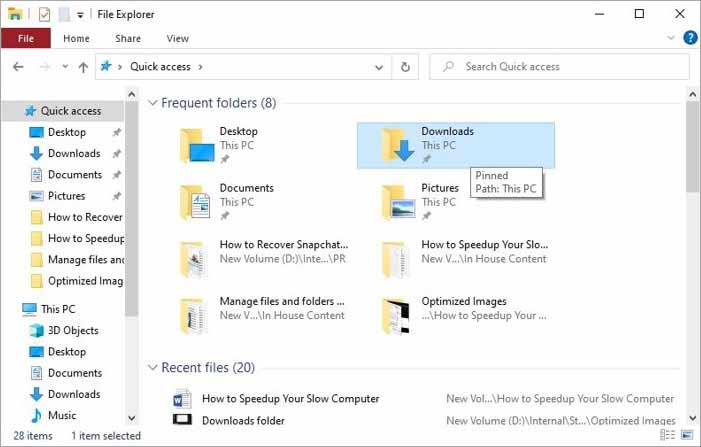Open the View ribbon tab

[x=177, y=38]
